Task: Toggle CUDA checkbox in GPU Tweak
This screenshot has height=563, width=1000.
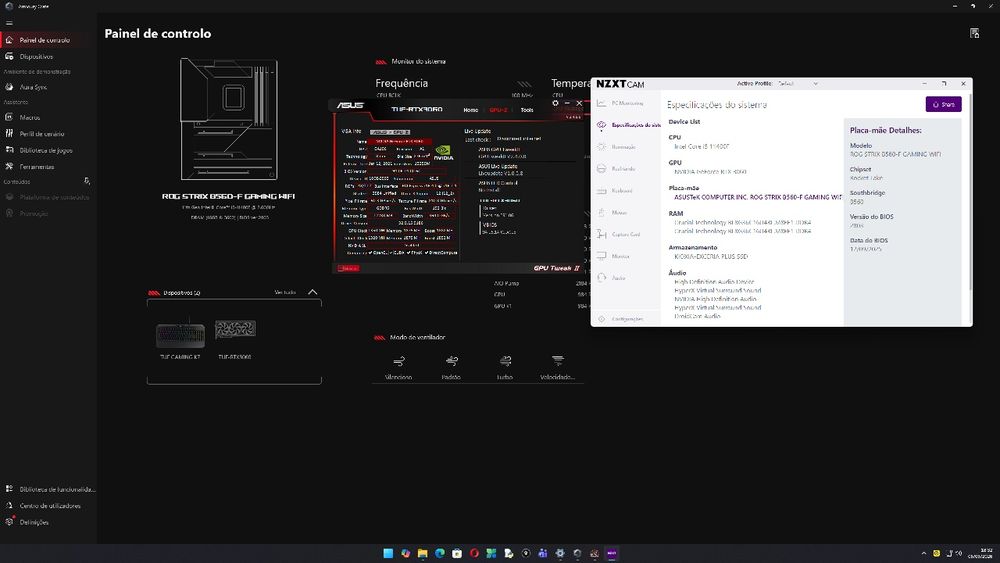Action: pyautogui.click(x=391, y=253)
